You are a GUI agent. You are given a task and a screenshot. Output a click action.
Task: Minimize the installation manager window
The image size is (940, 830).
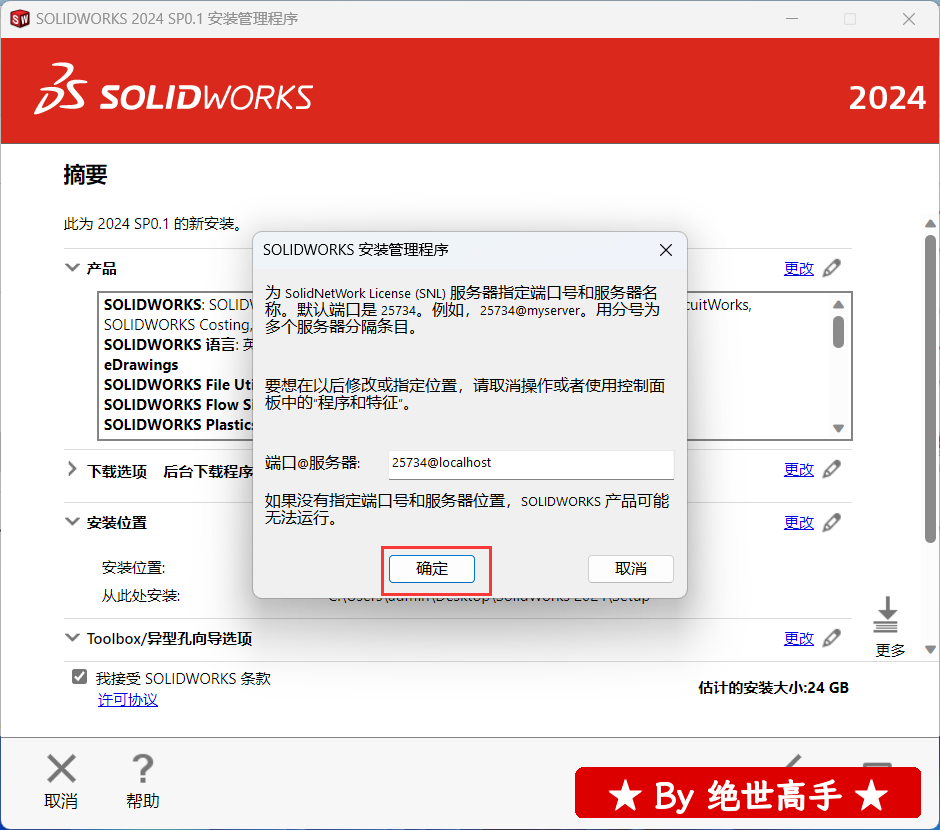pos(792,19)
